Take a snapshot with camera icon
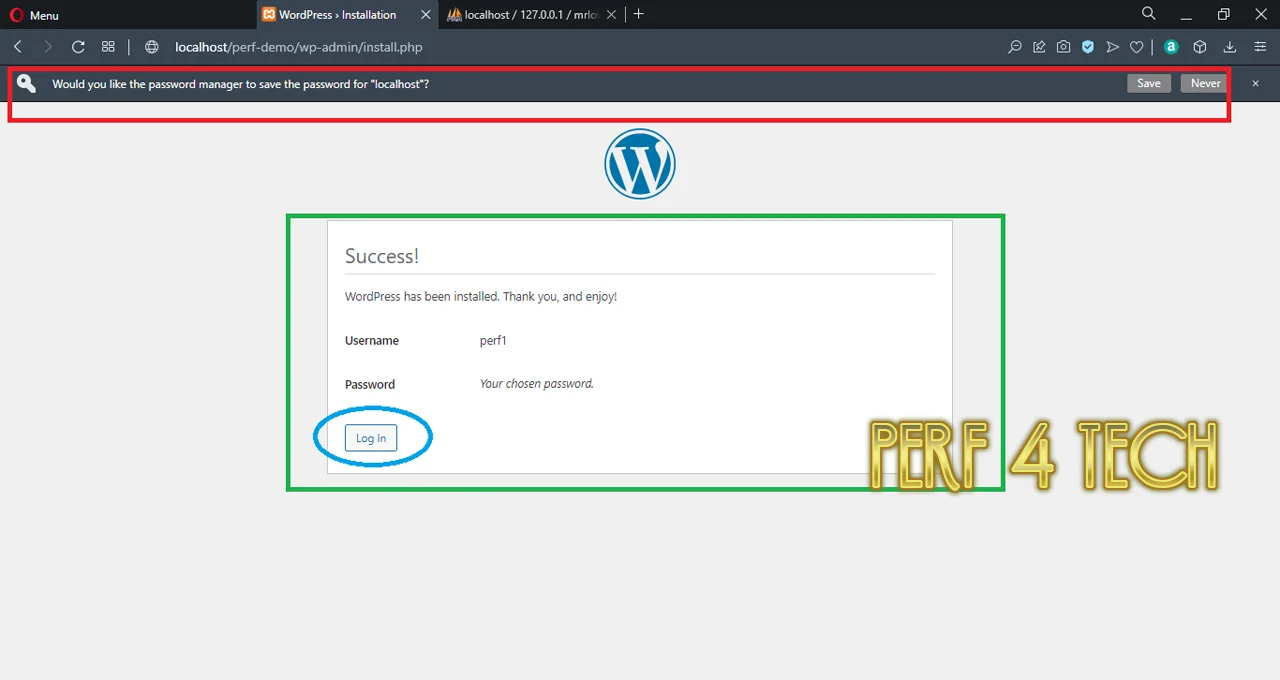This screenshot has height=680, width=1280. [x=1063, y=47]
